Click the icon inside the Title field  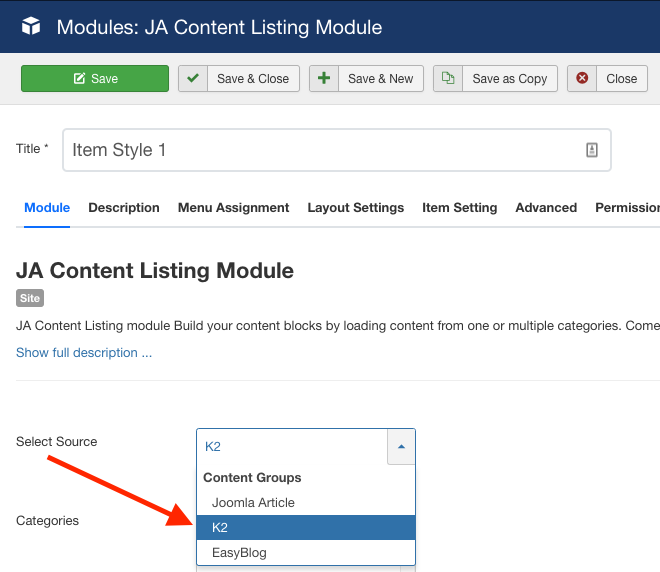(x=591, y=150)
